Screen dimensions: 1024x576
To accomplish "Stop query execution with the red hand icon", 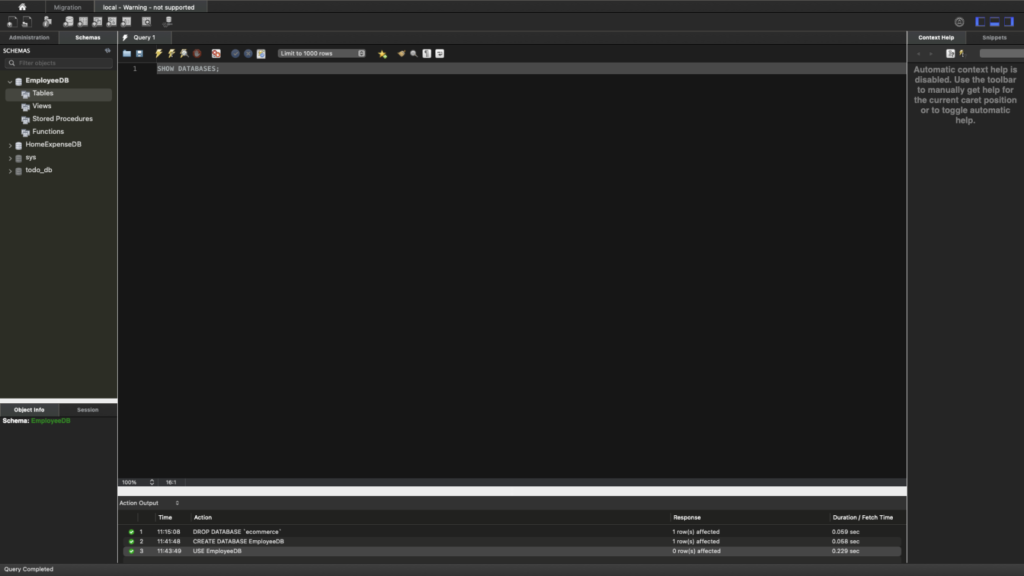I will (x=197, y=53).
